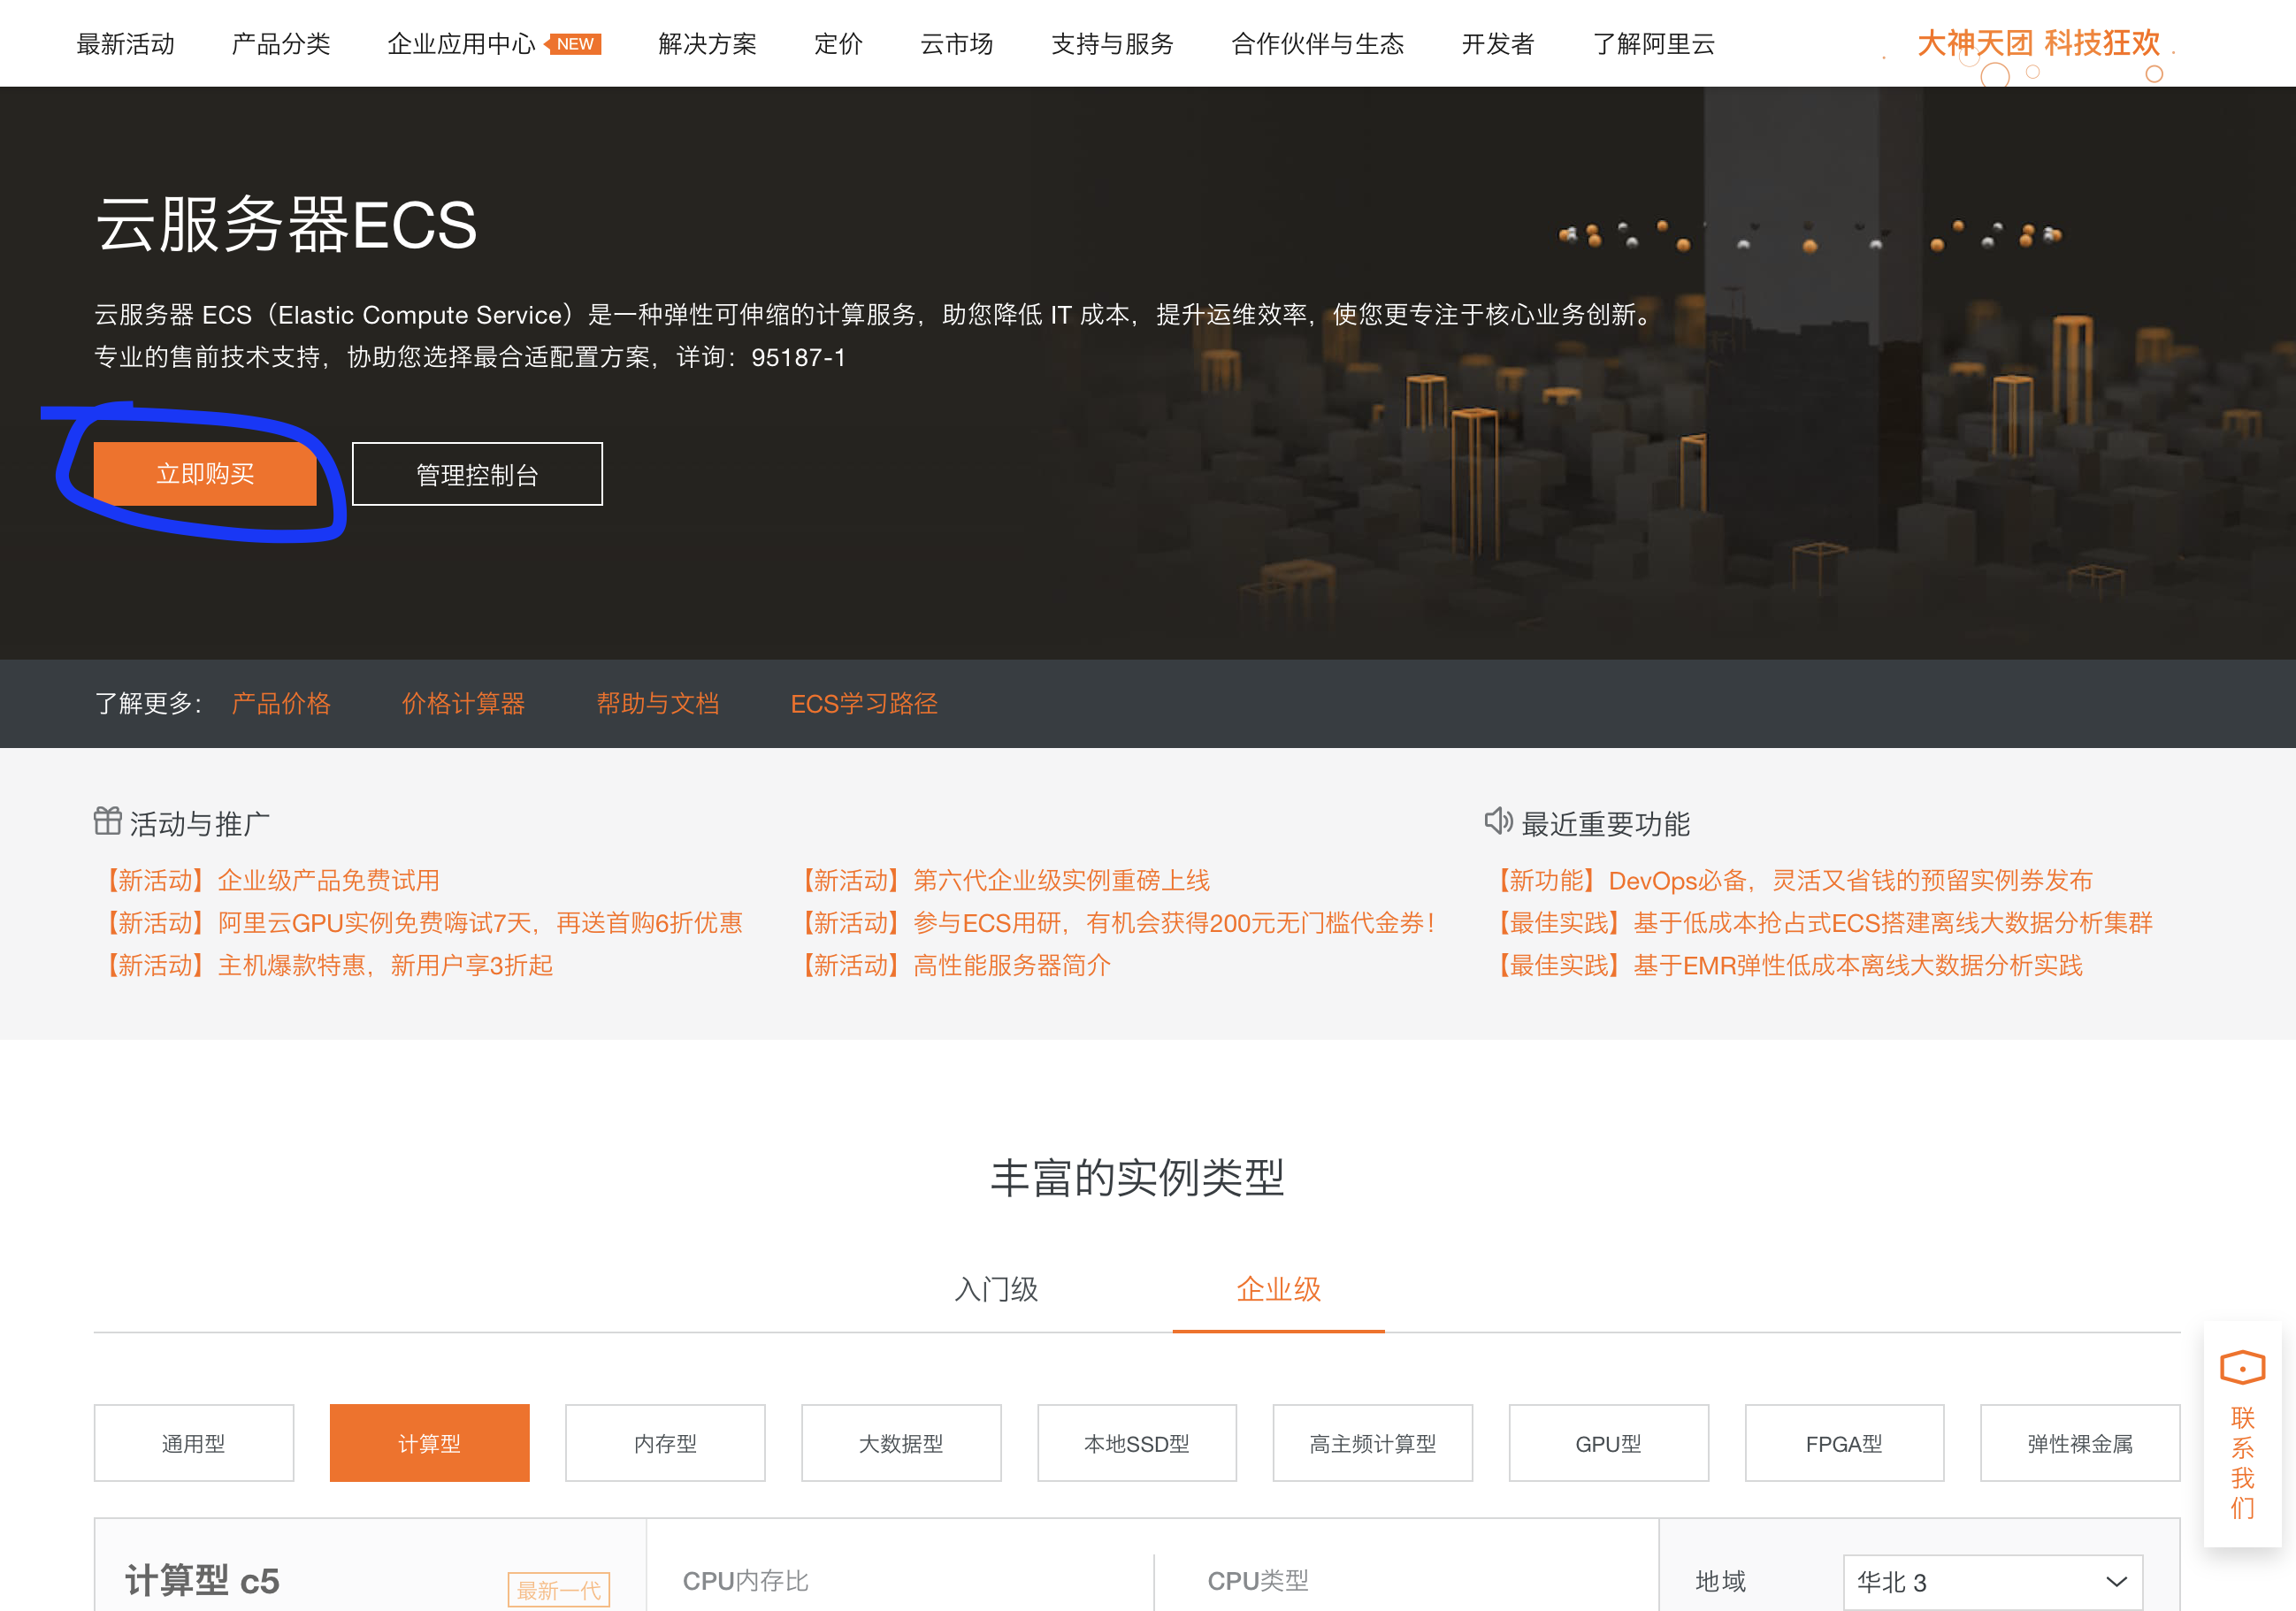
Task: Select the 本地SSD型 instance filter
Action: tap(1136, 1443)
